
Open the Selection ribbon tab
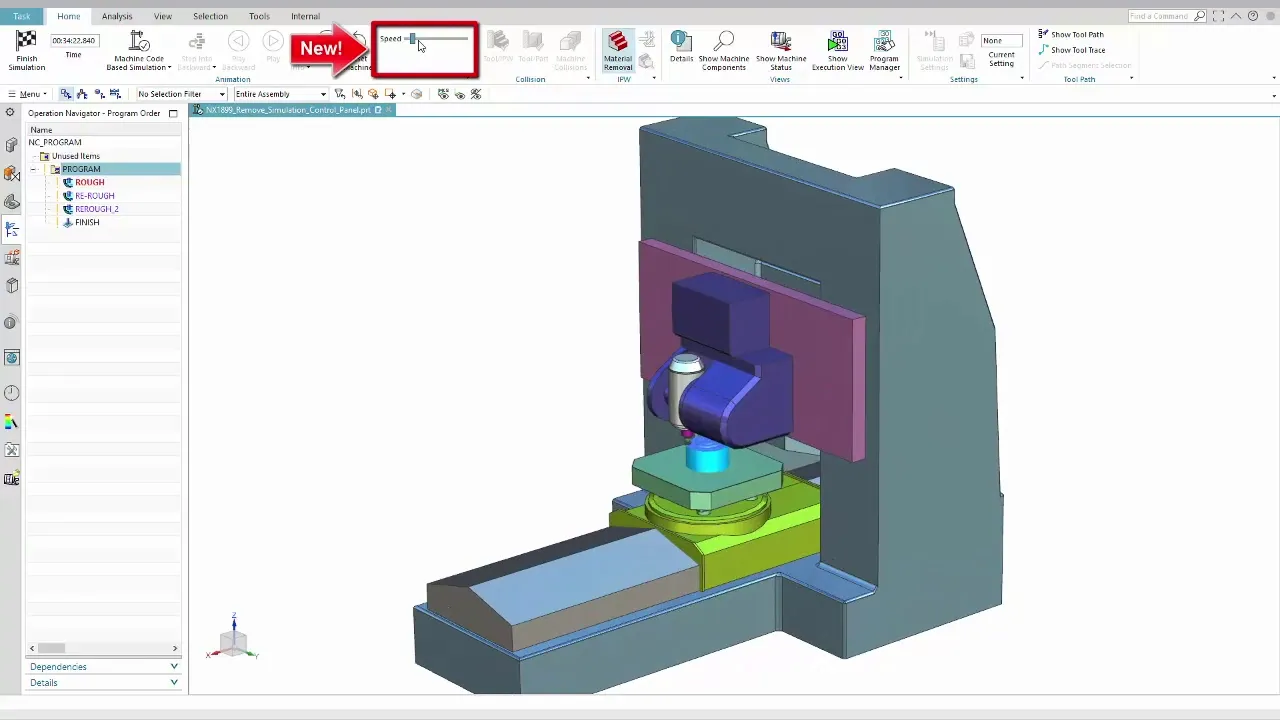210,16
